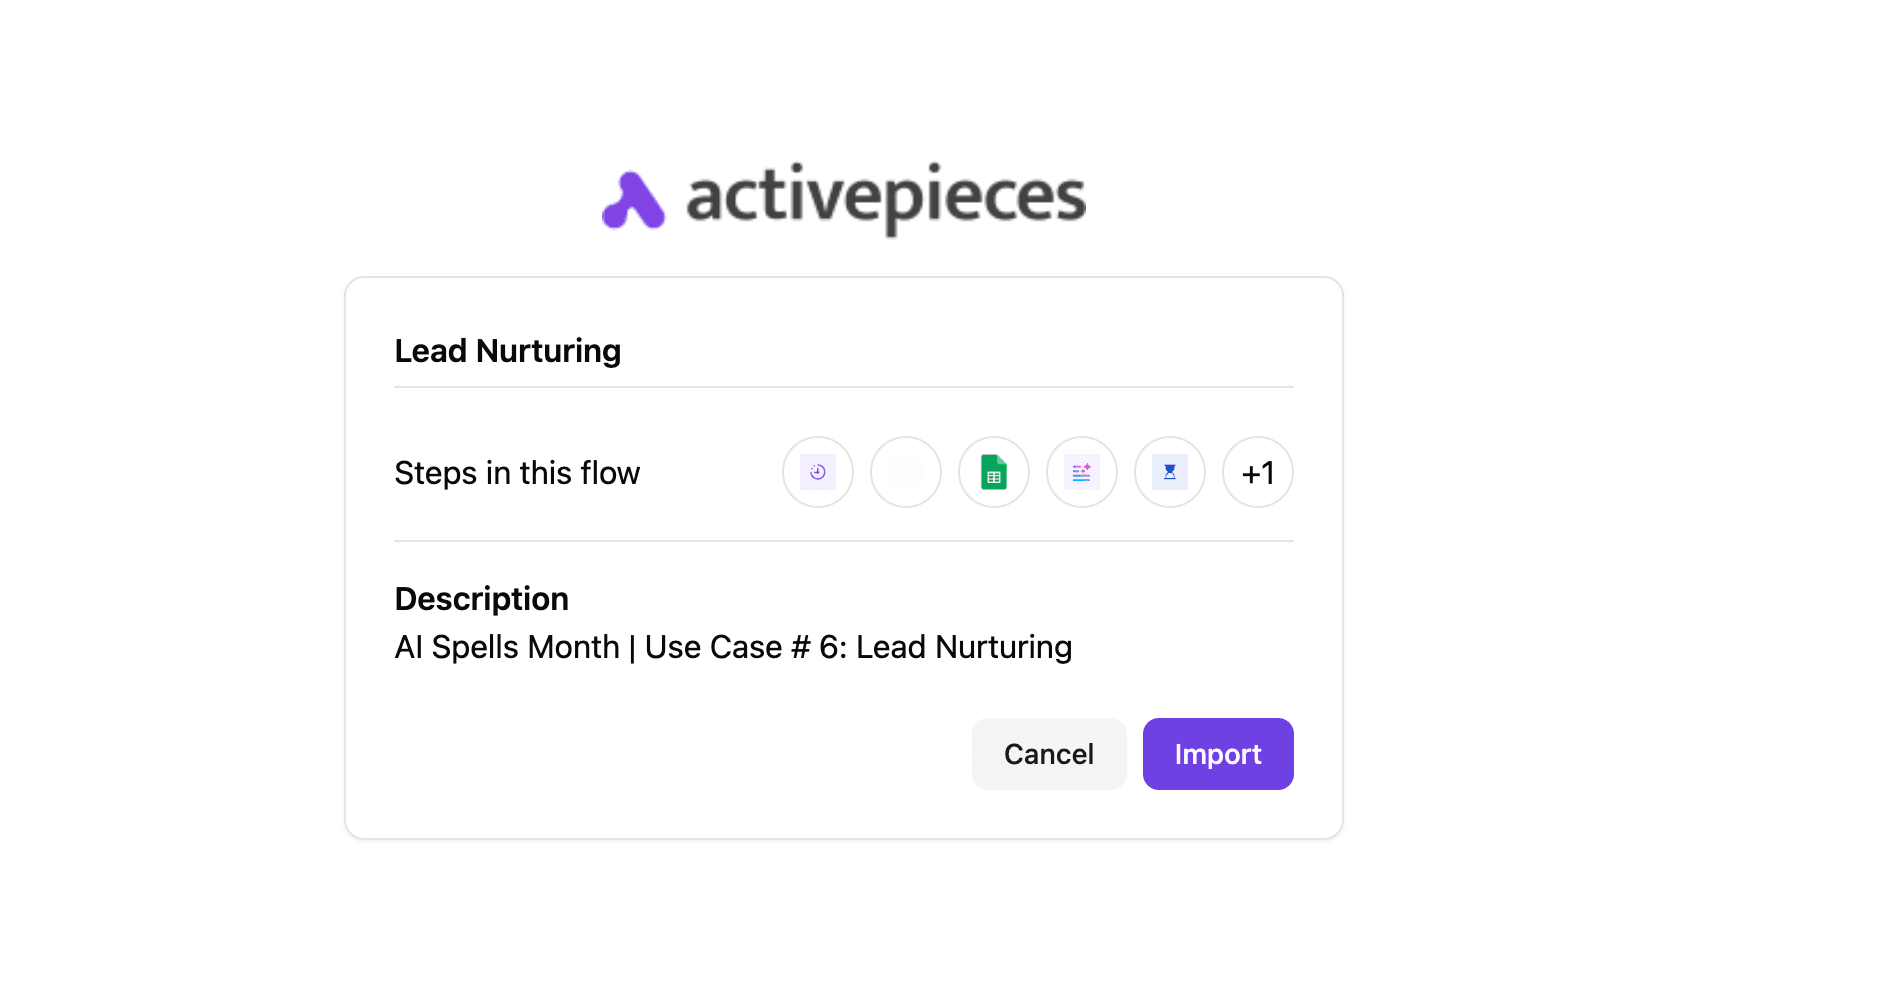Cancel the template import
Screen dimensions: 1902x1005
click(1048, 754)
